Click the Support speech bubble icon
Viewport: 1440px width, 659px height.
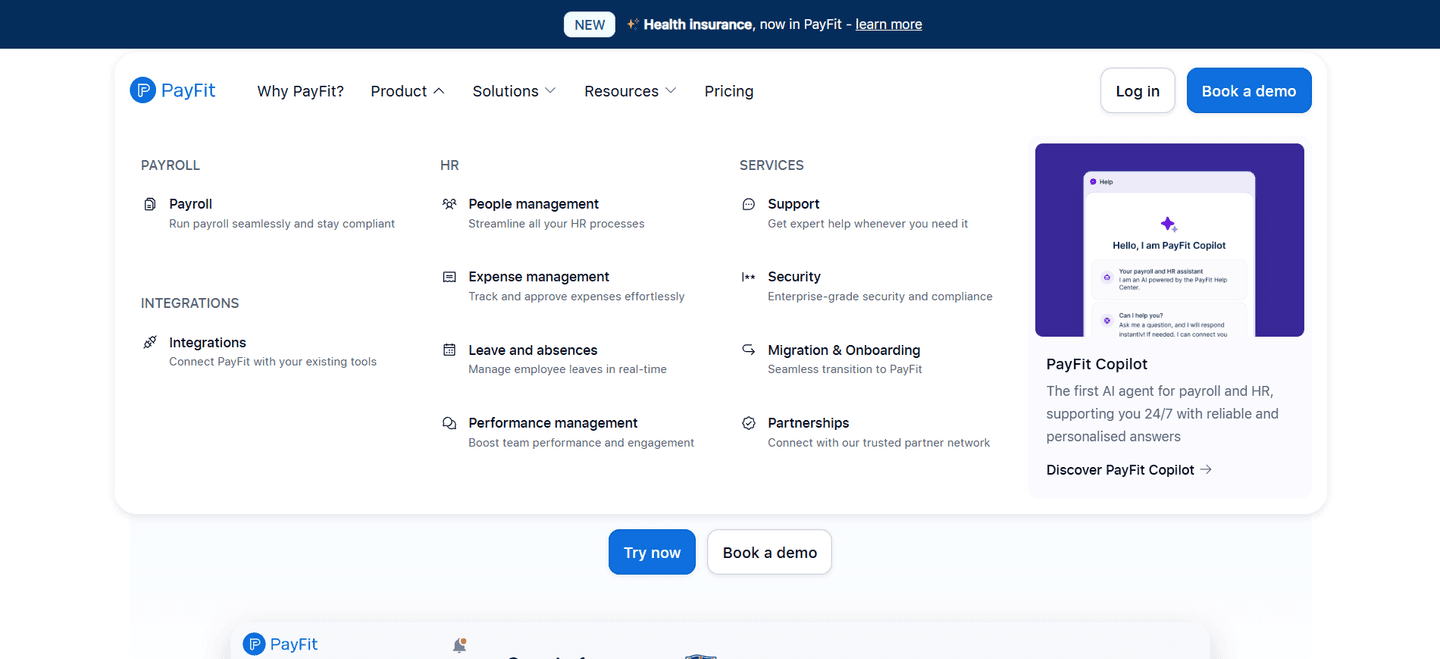pos(748,204)
